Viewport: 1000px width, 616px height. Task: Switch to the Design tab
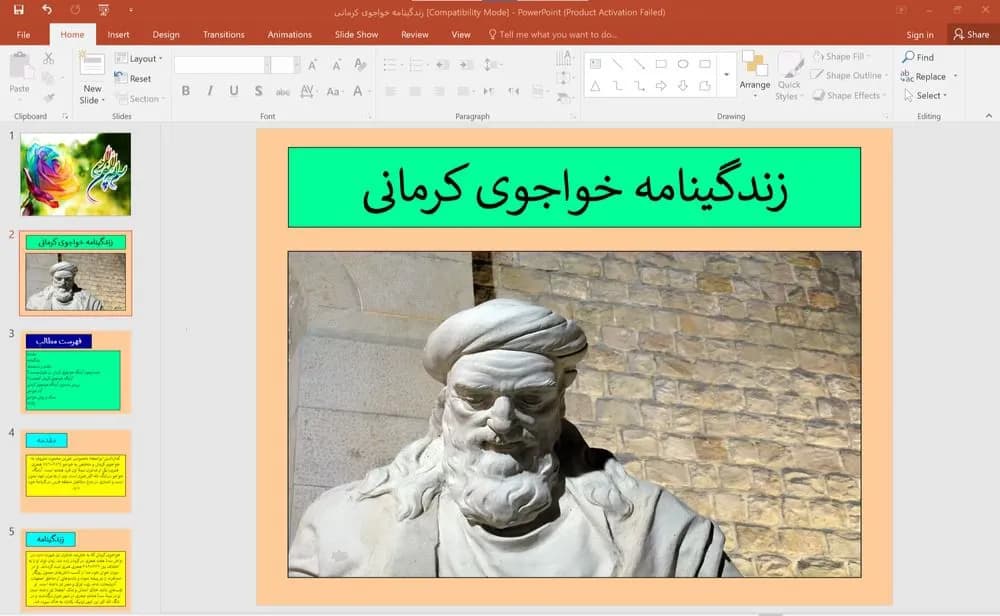tap(166, 34)
